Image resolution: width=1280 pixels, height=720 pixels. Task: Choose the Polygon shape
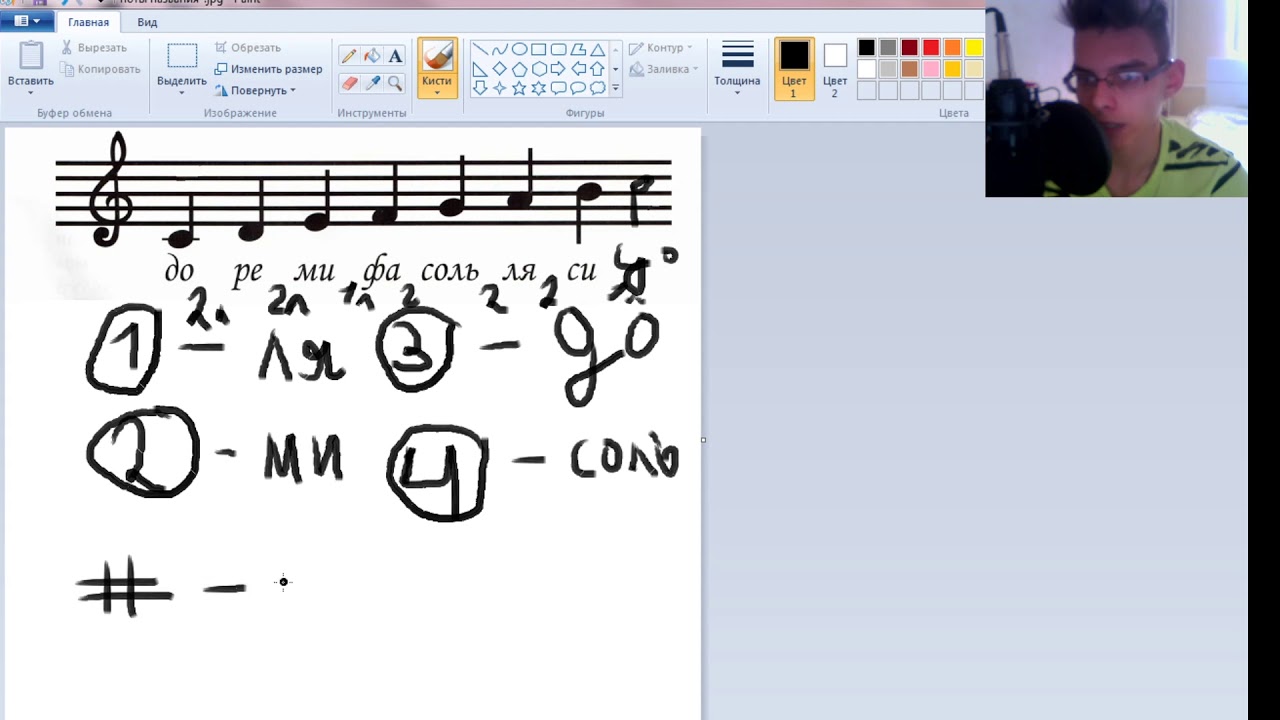click(x=578, y=49)
